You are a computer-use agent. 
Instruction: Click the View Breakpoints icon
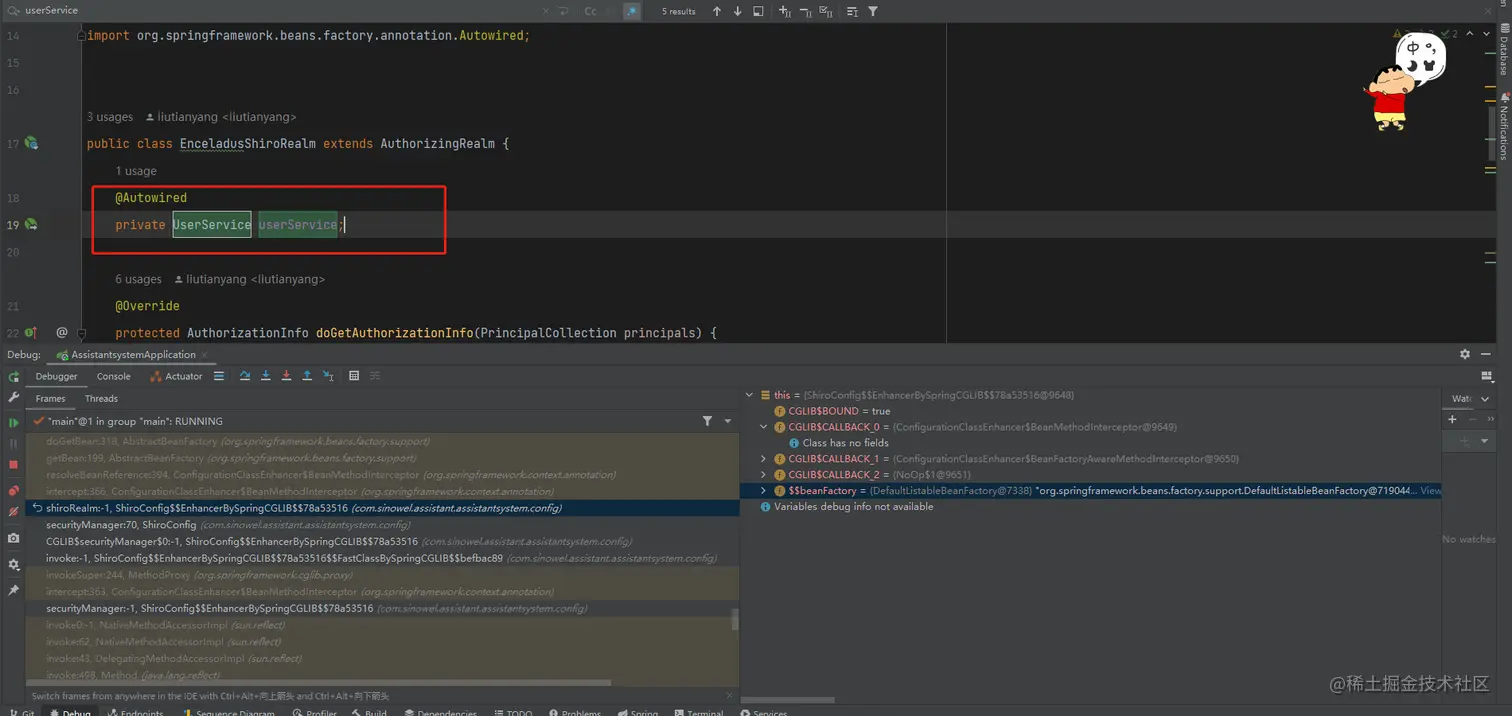pos(14,490)
